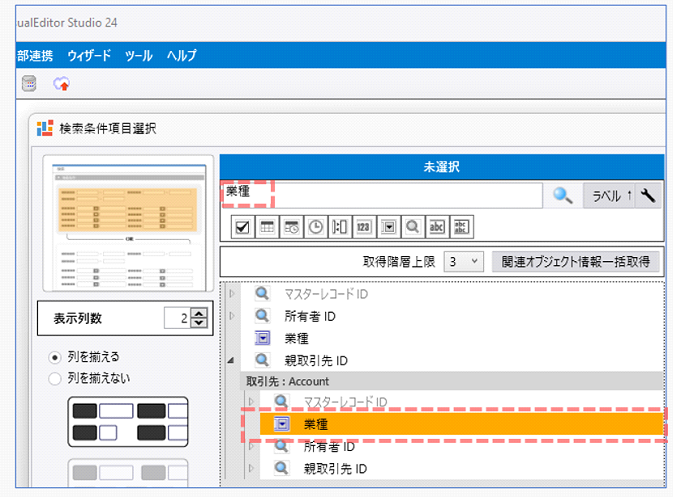
Task: Open the ツール menu
Action: coord(139,55)
